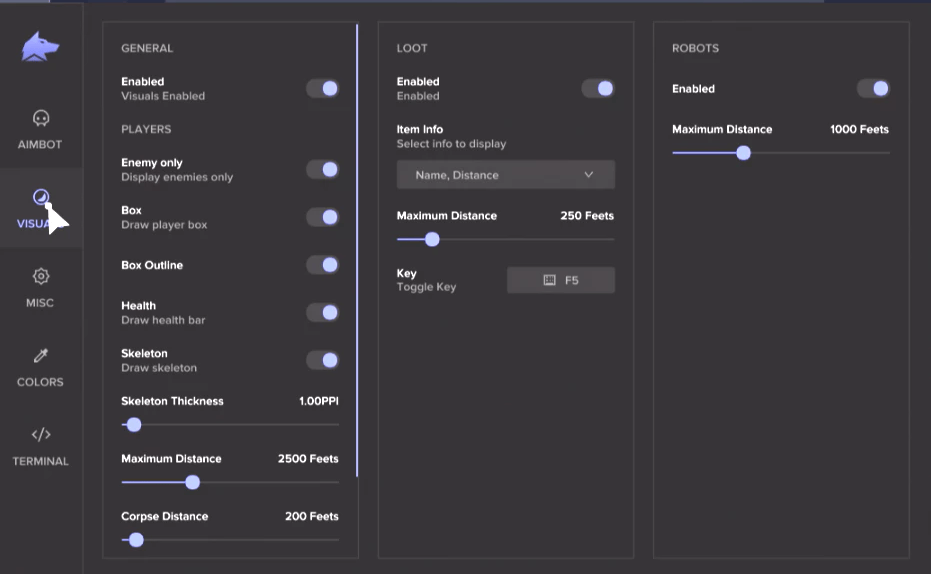Click the Players panel vertical scrollbar
The width and height of the screenshot is (931, 574).
point(357,250)
